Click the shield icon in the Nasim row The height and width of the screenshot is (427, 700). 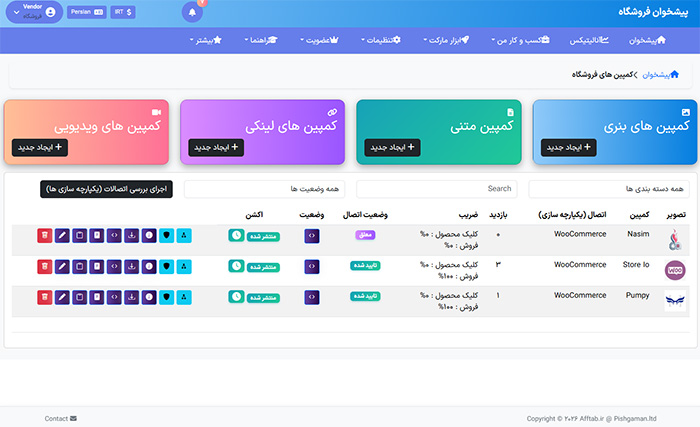(166, 236)
